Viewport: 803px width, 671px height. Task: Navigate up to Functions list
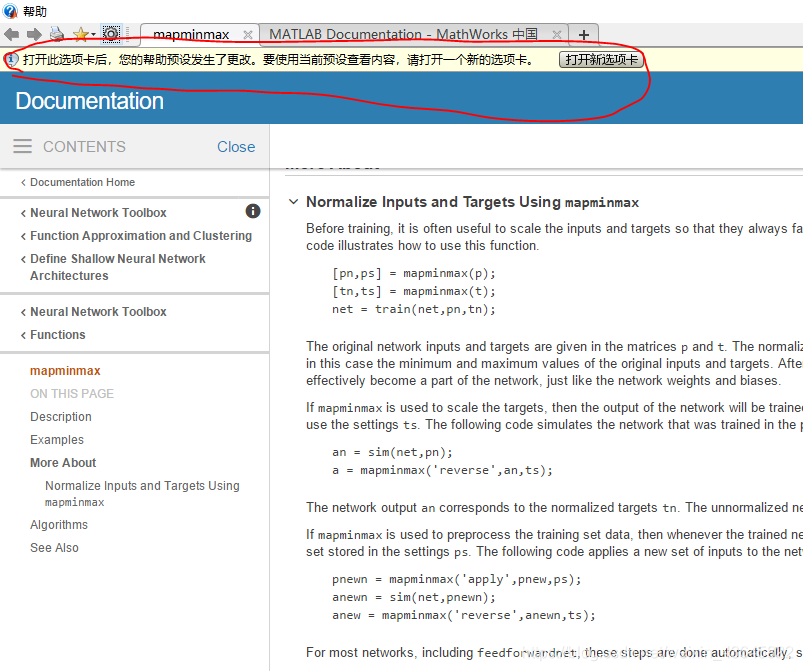coord(57,335)
